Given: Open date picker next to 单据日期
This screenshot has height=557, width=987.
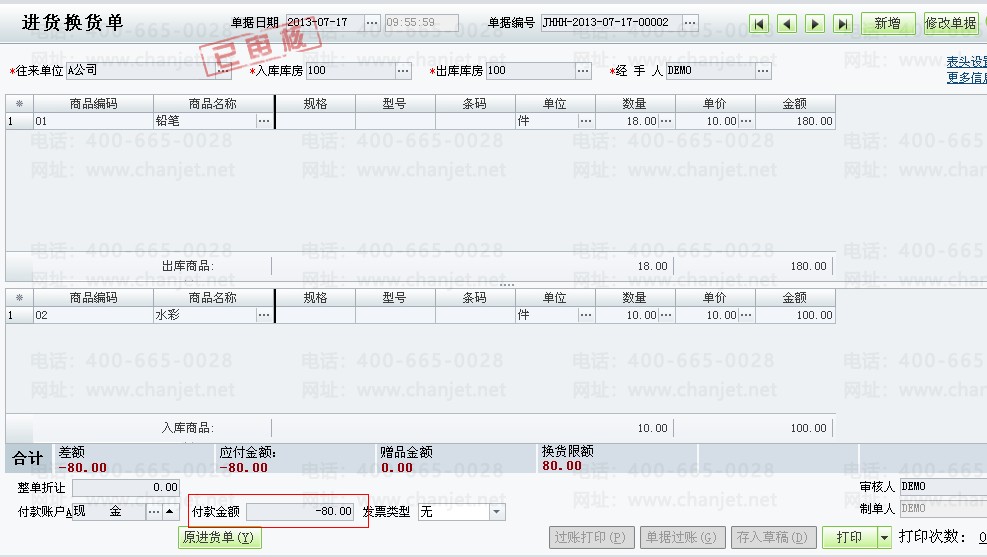Looking at the screenshot, I should click(372, 23).
